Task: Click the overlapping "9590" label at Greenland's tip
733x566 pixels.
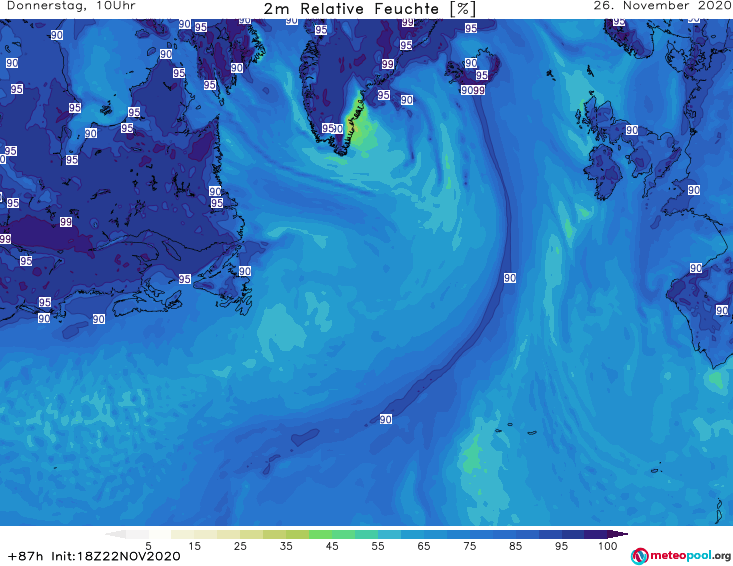Action: (x=332, y=128)
